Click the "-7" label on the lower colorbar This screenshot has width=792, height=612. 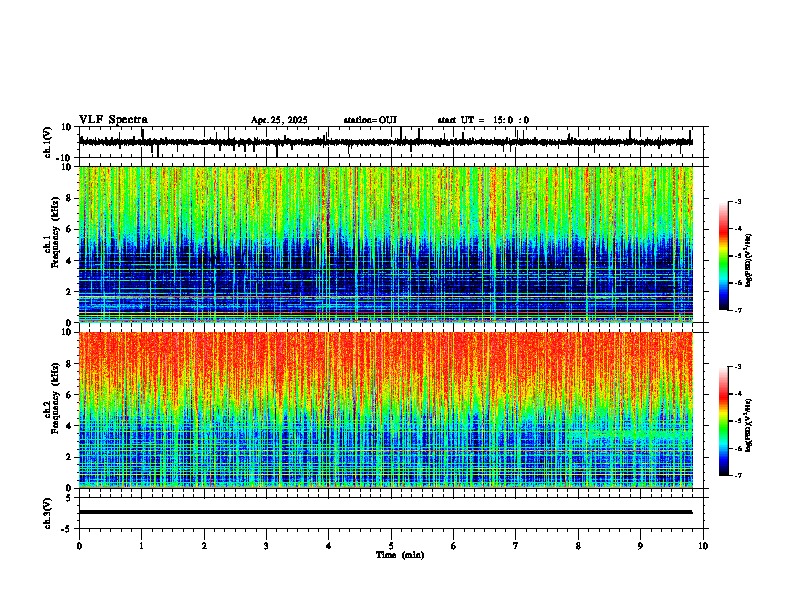[x=738, y=476]
